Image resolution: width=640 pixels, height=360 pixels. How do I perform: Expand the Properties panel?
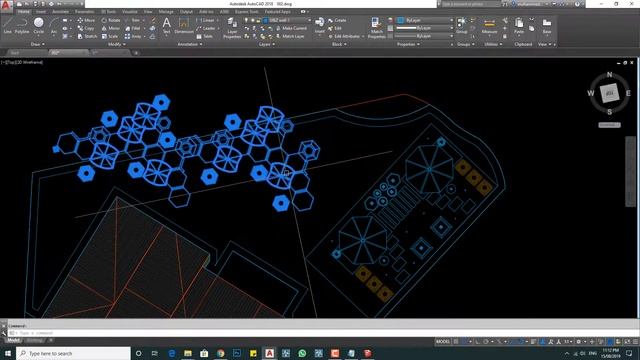click(x=408, y=44)
